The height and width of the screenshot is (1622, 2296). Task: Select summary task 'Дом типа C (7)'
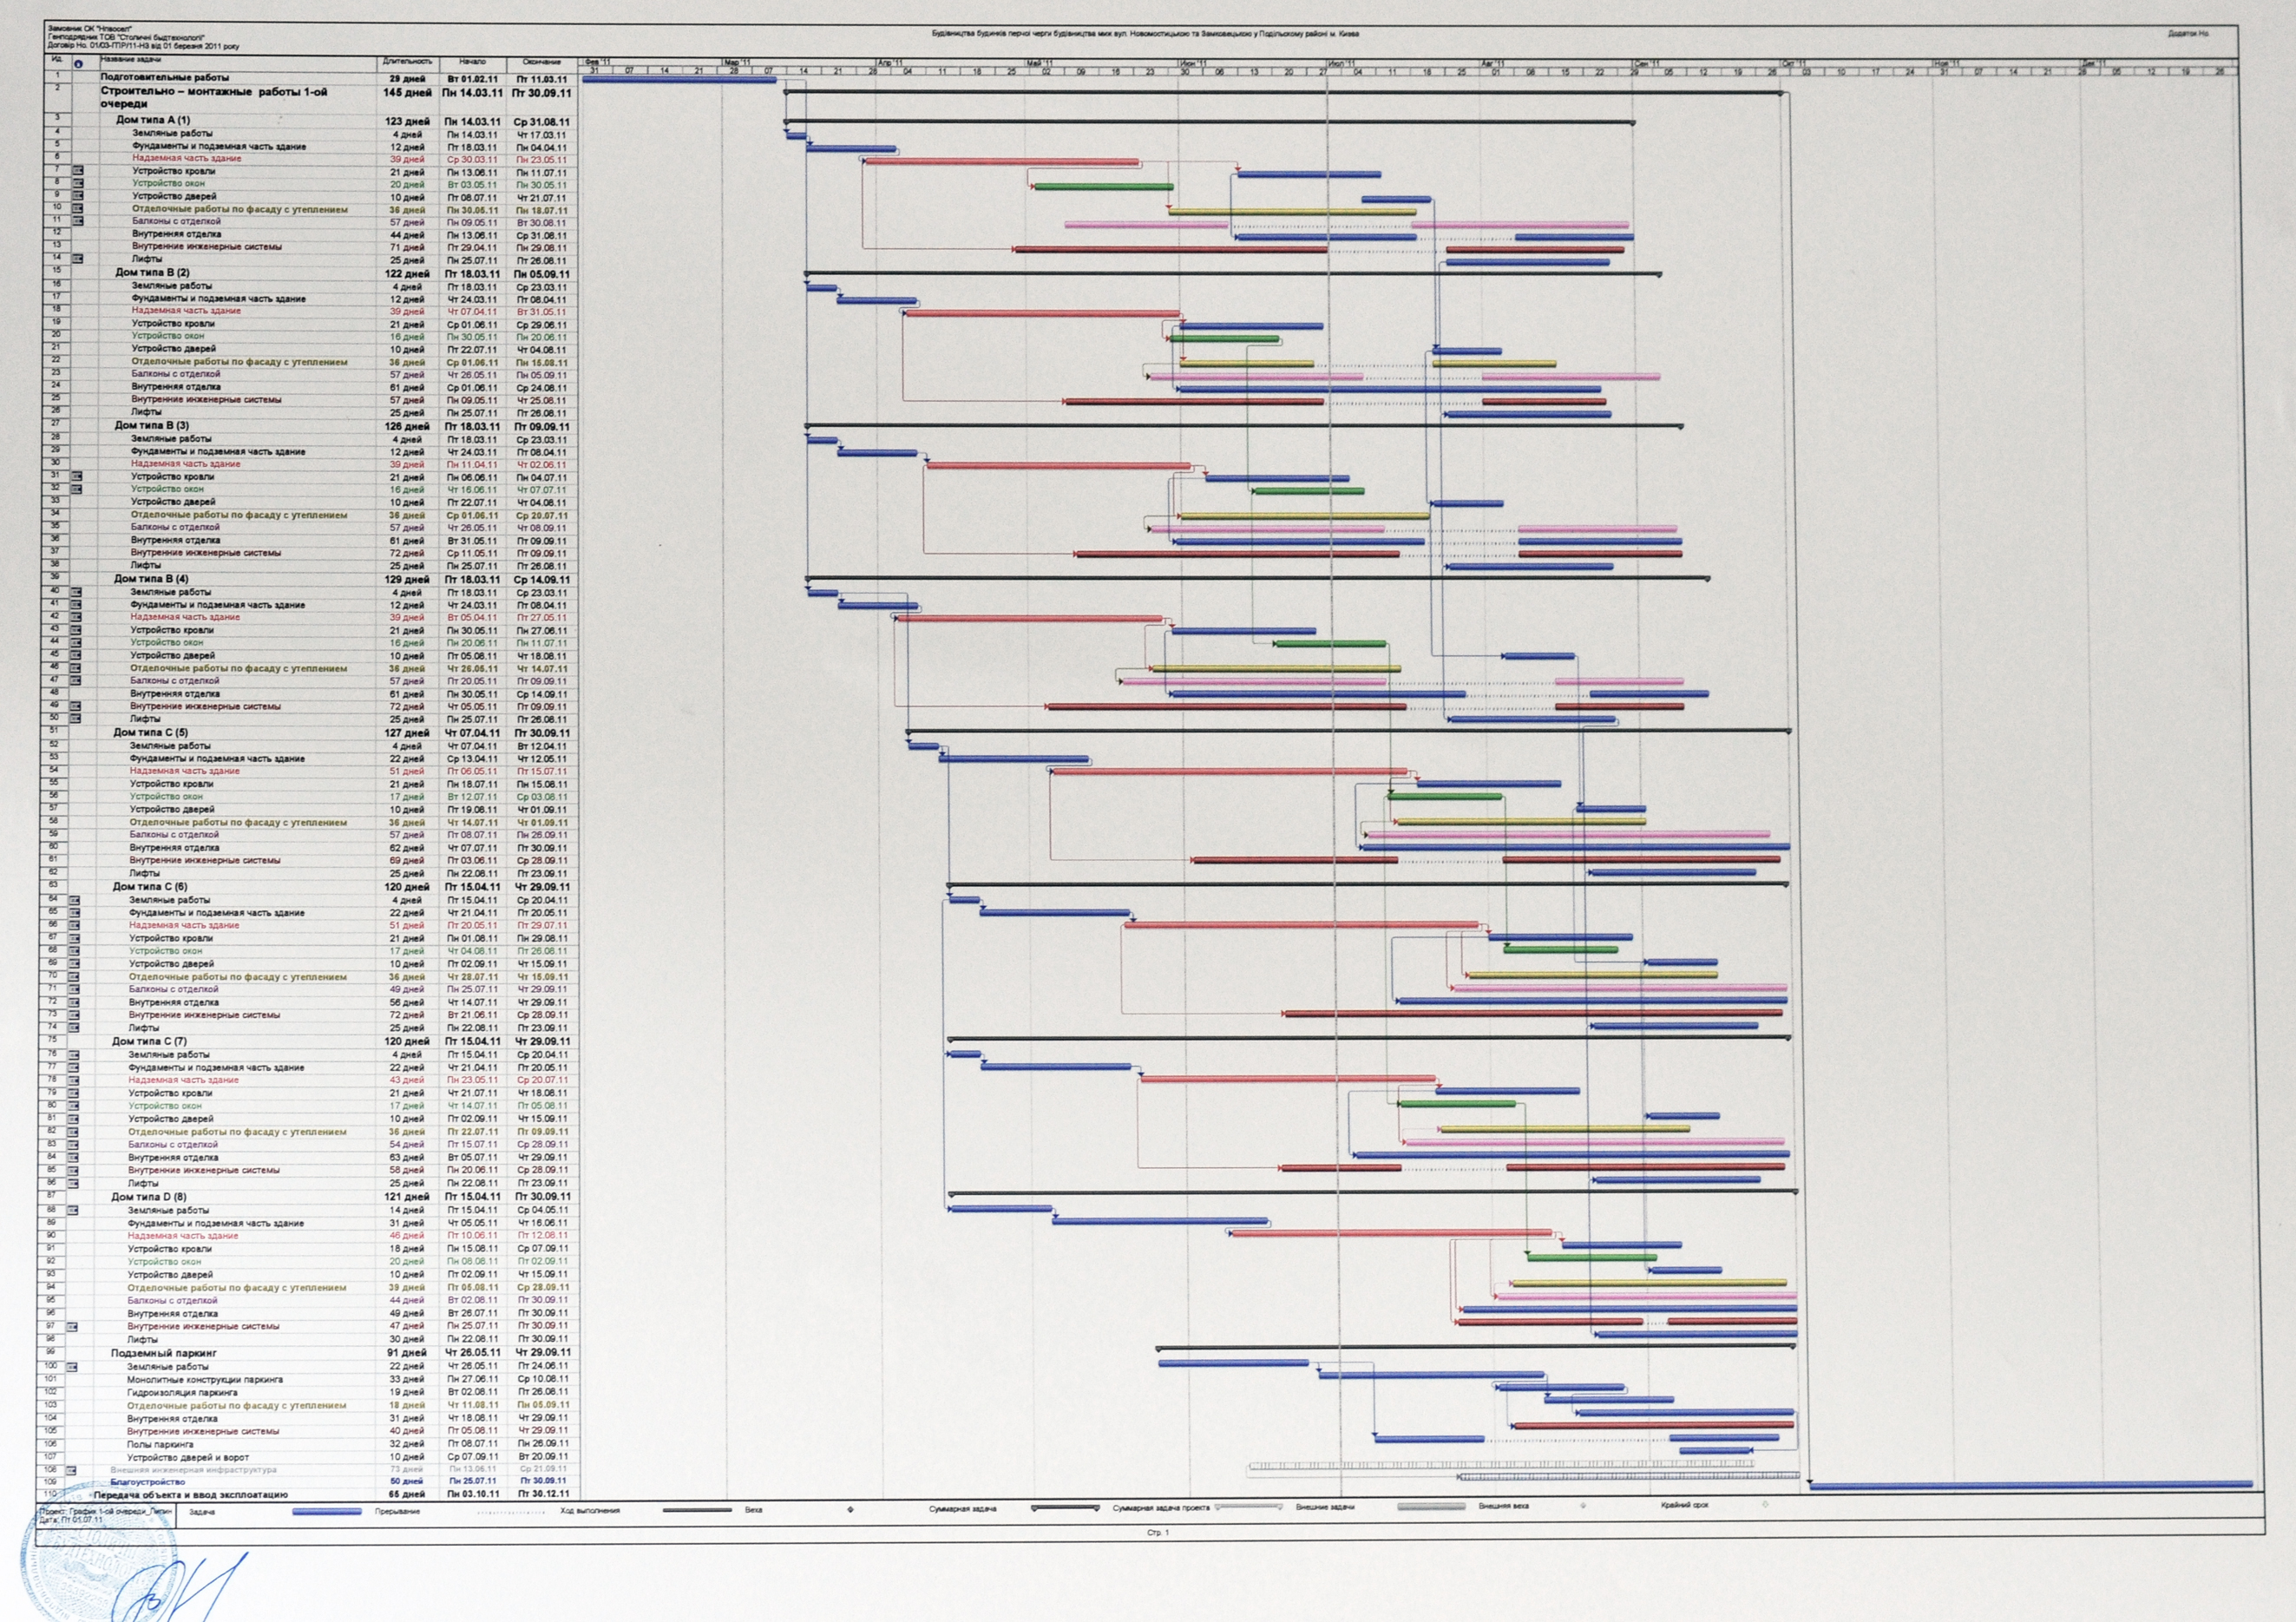[149, 1041]
